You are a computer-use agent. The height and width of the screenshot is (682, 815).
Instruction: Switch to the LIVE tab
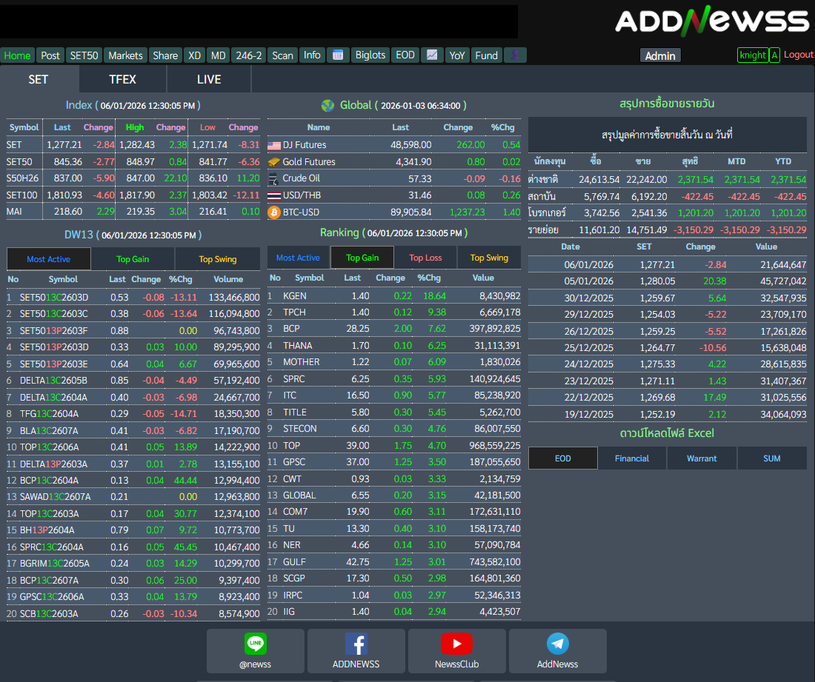209,79
